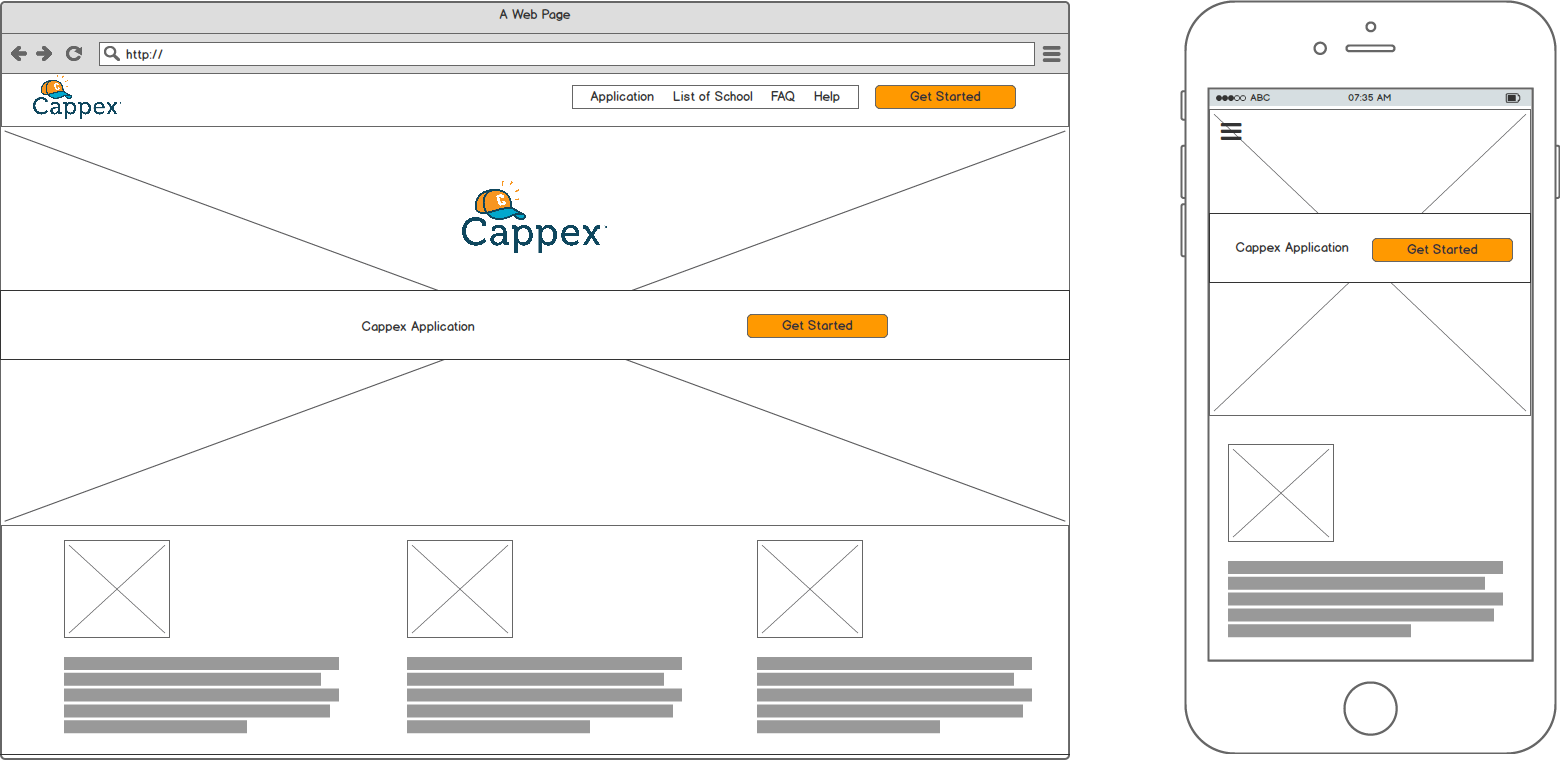Open the phone mockup hamburger menu
Viewport: 1560px width, 760px height.
pos(1231,131)
